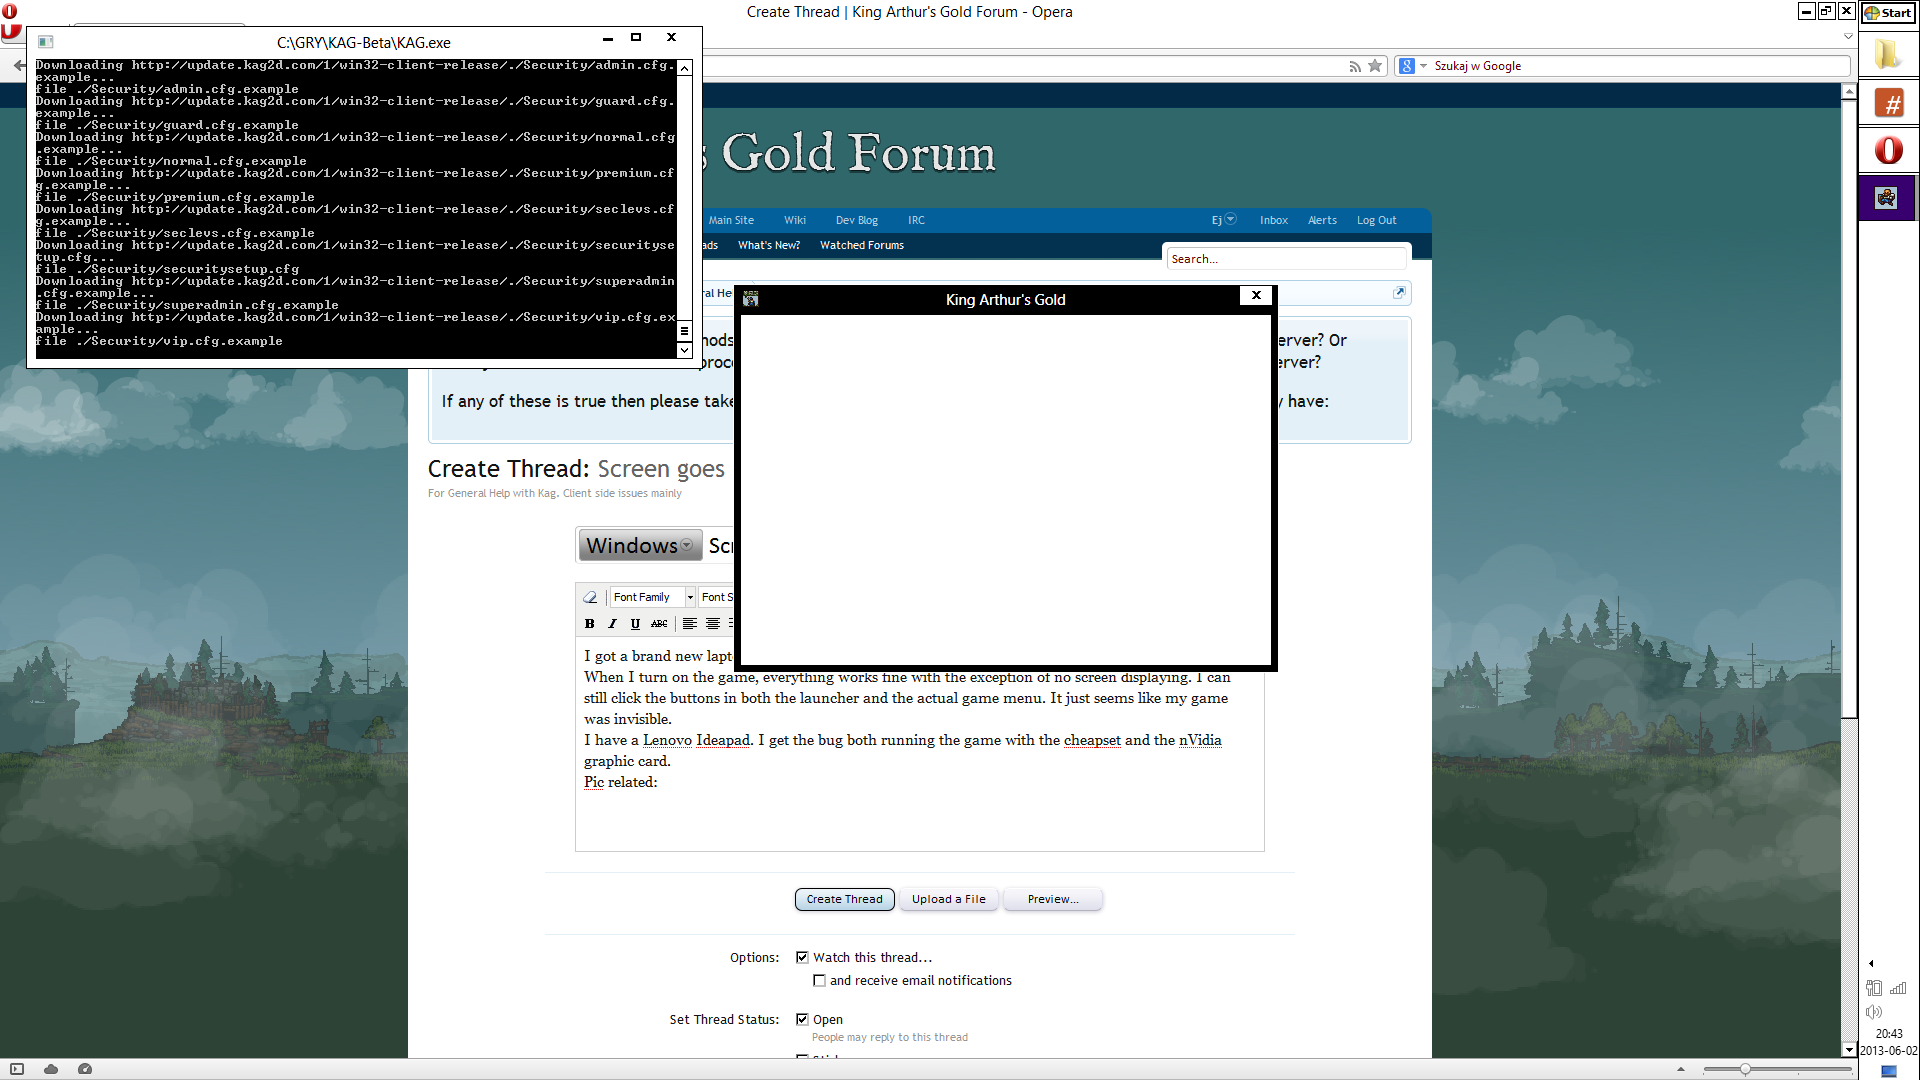Screen dimensions: 1920x1080
Task: Click the console window scroll up arrow
Action: pos(685,68)
